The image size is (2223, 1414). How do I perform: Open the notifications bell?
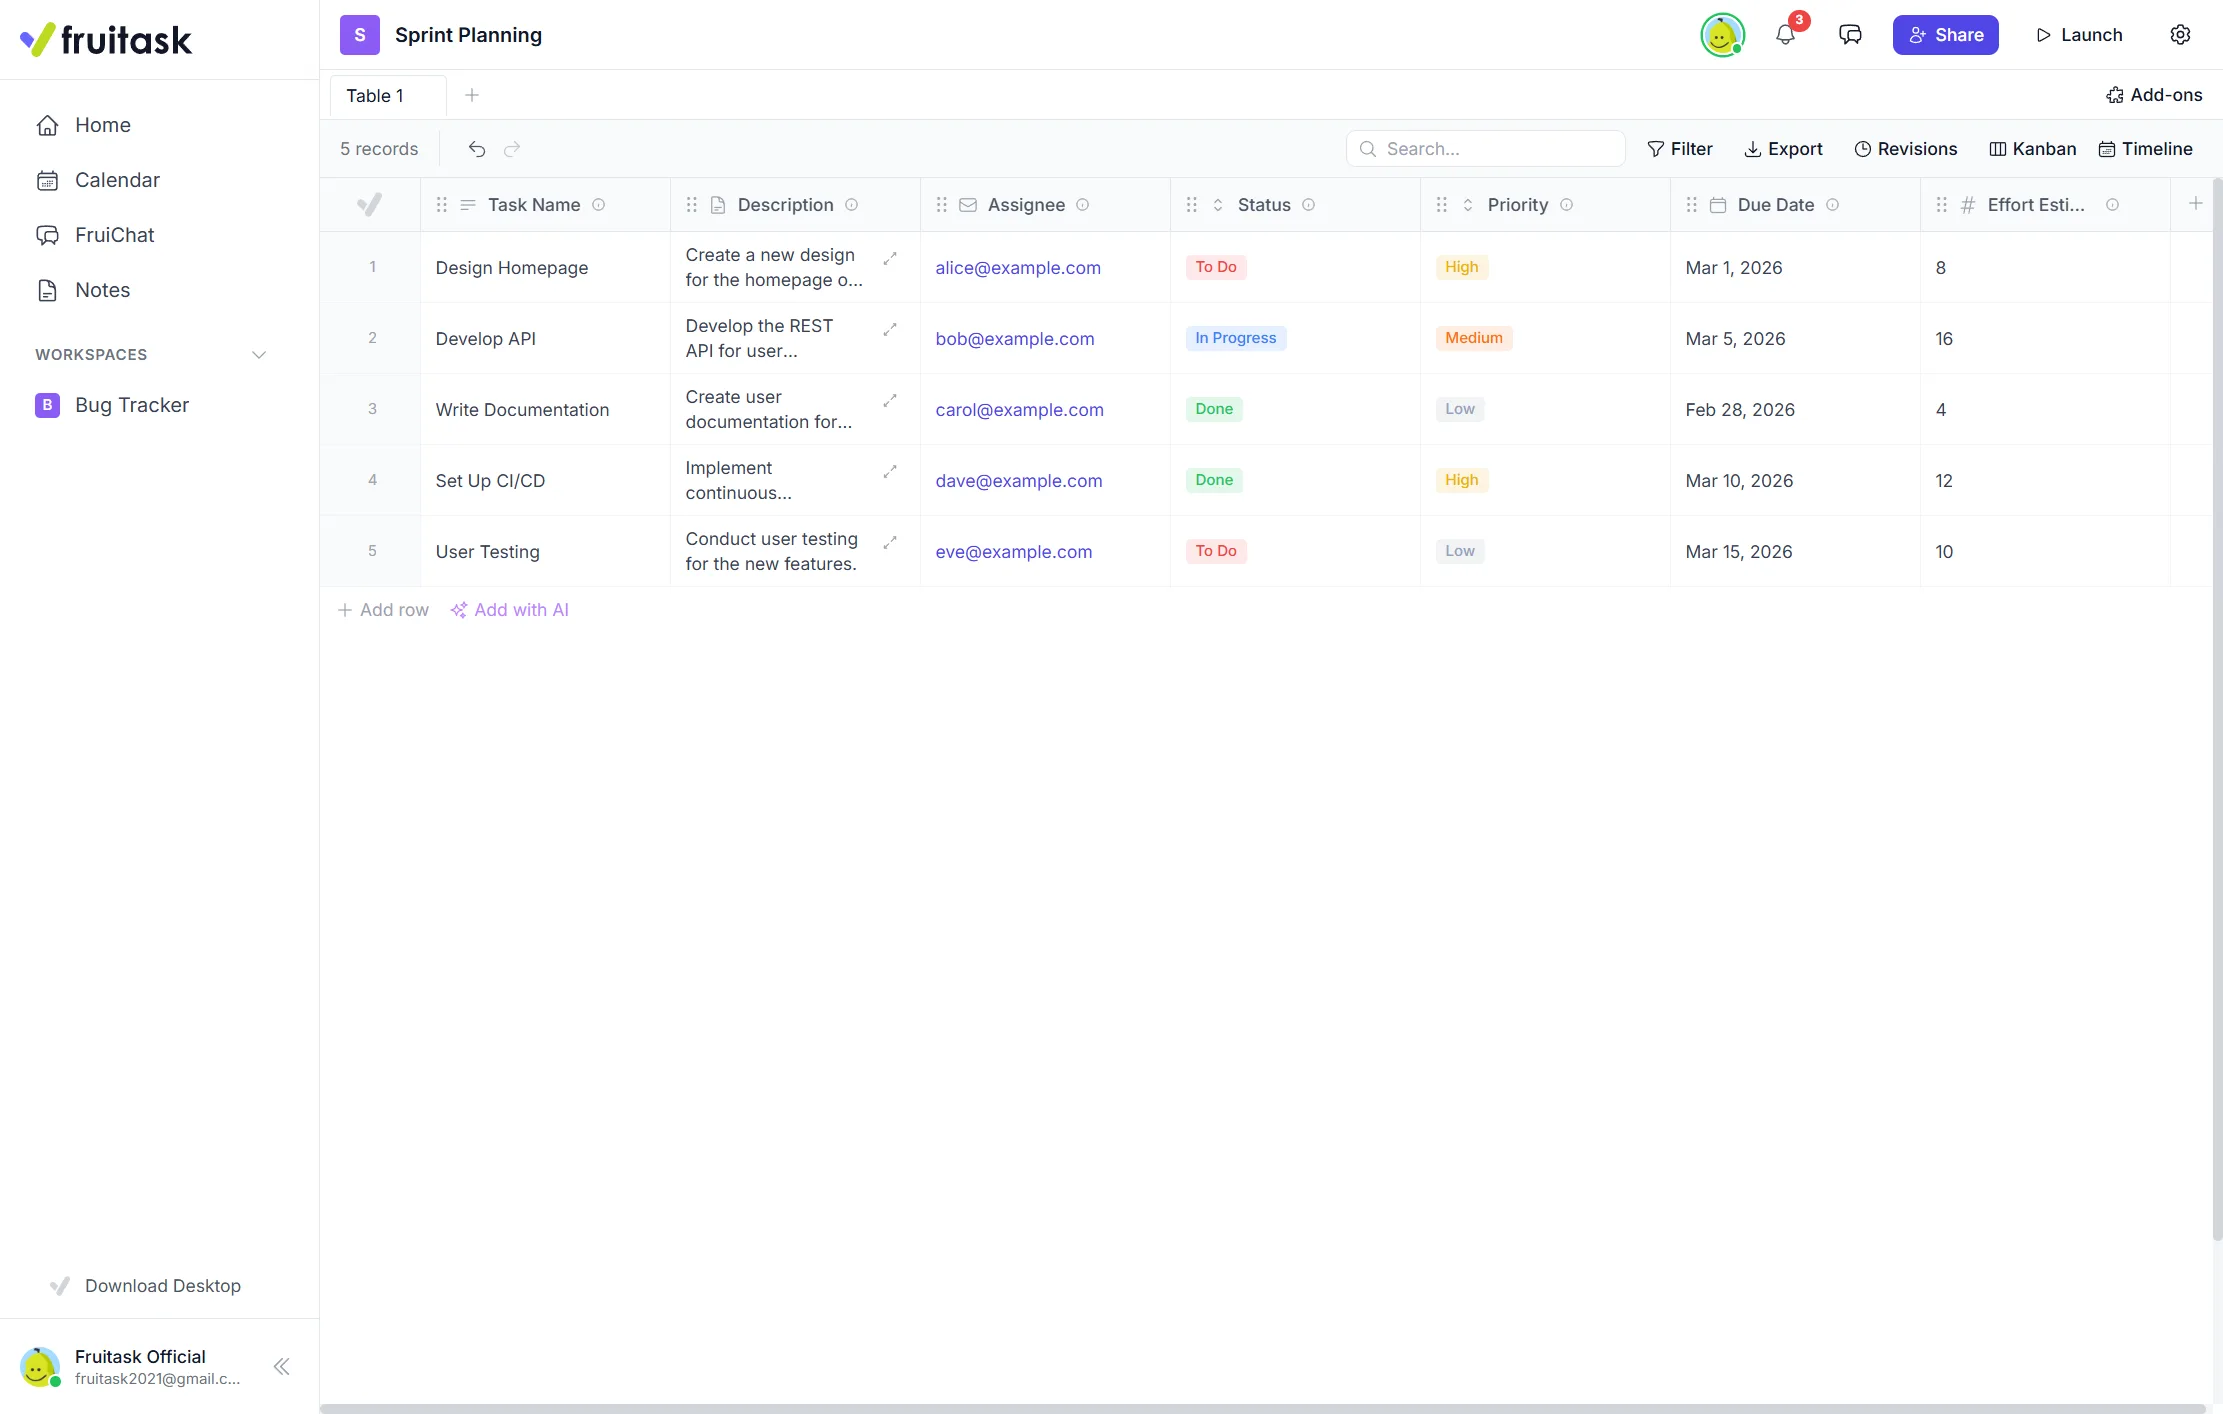(1785, 35)
